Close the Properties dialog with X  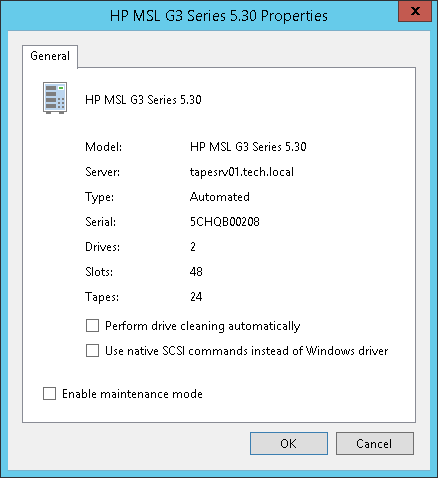pos(415,11)
